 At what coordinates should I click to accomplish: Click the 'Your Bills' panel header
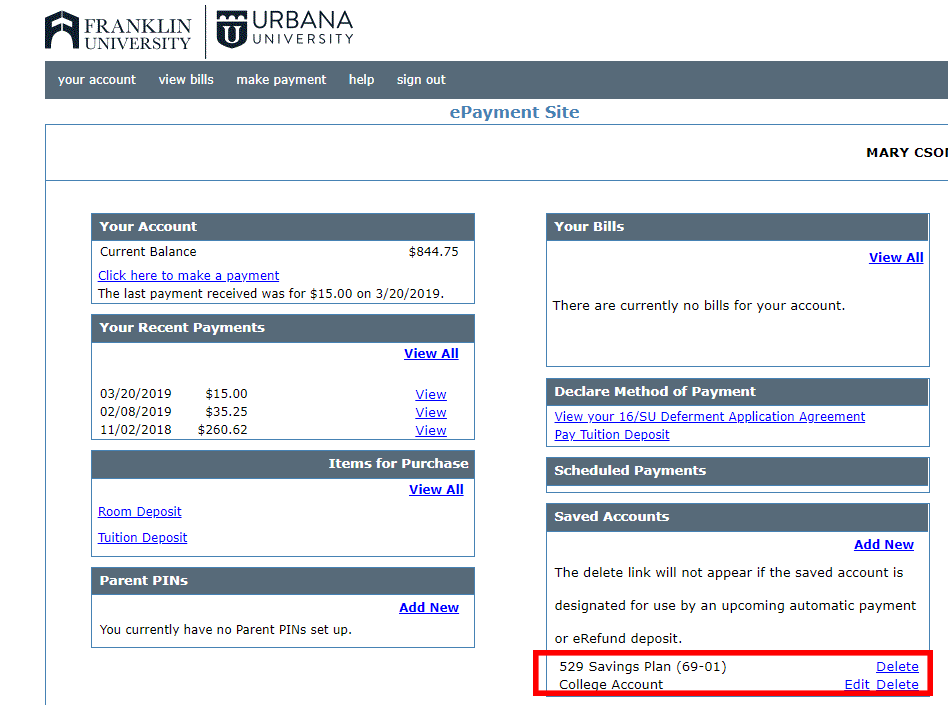click(x=738, y=227)
